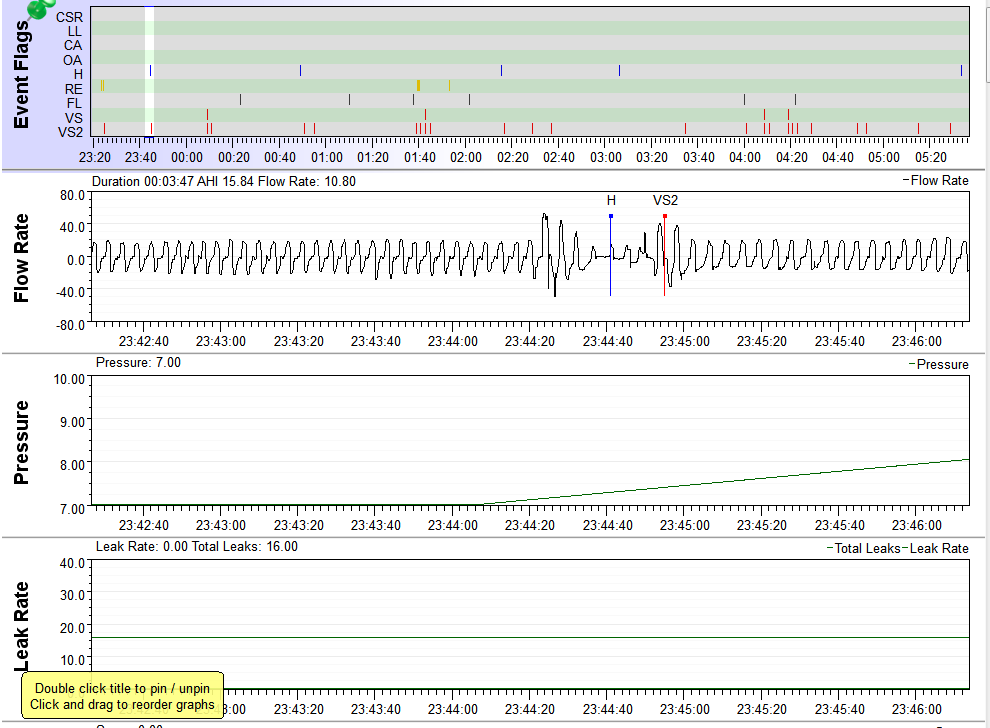Click the green pressure ramp line
This screenshot has height=728, width=990.
coord(720,480)
